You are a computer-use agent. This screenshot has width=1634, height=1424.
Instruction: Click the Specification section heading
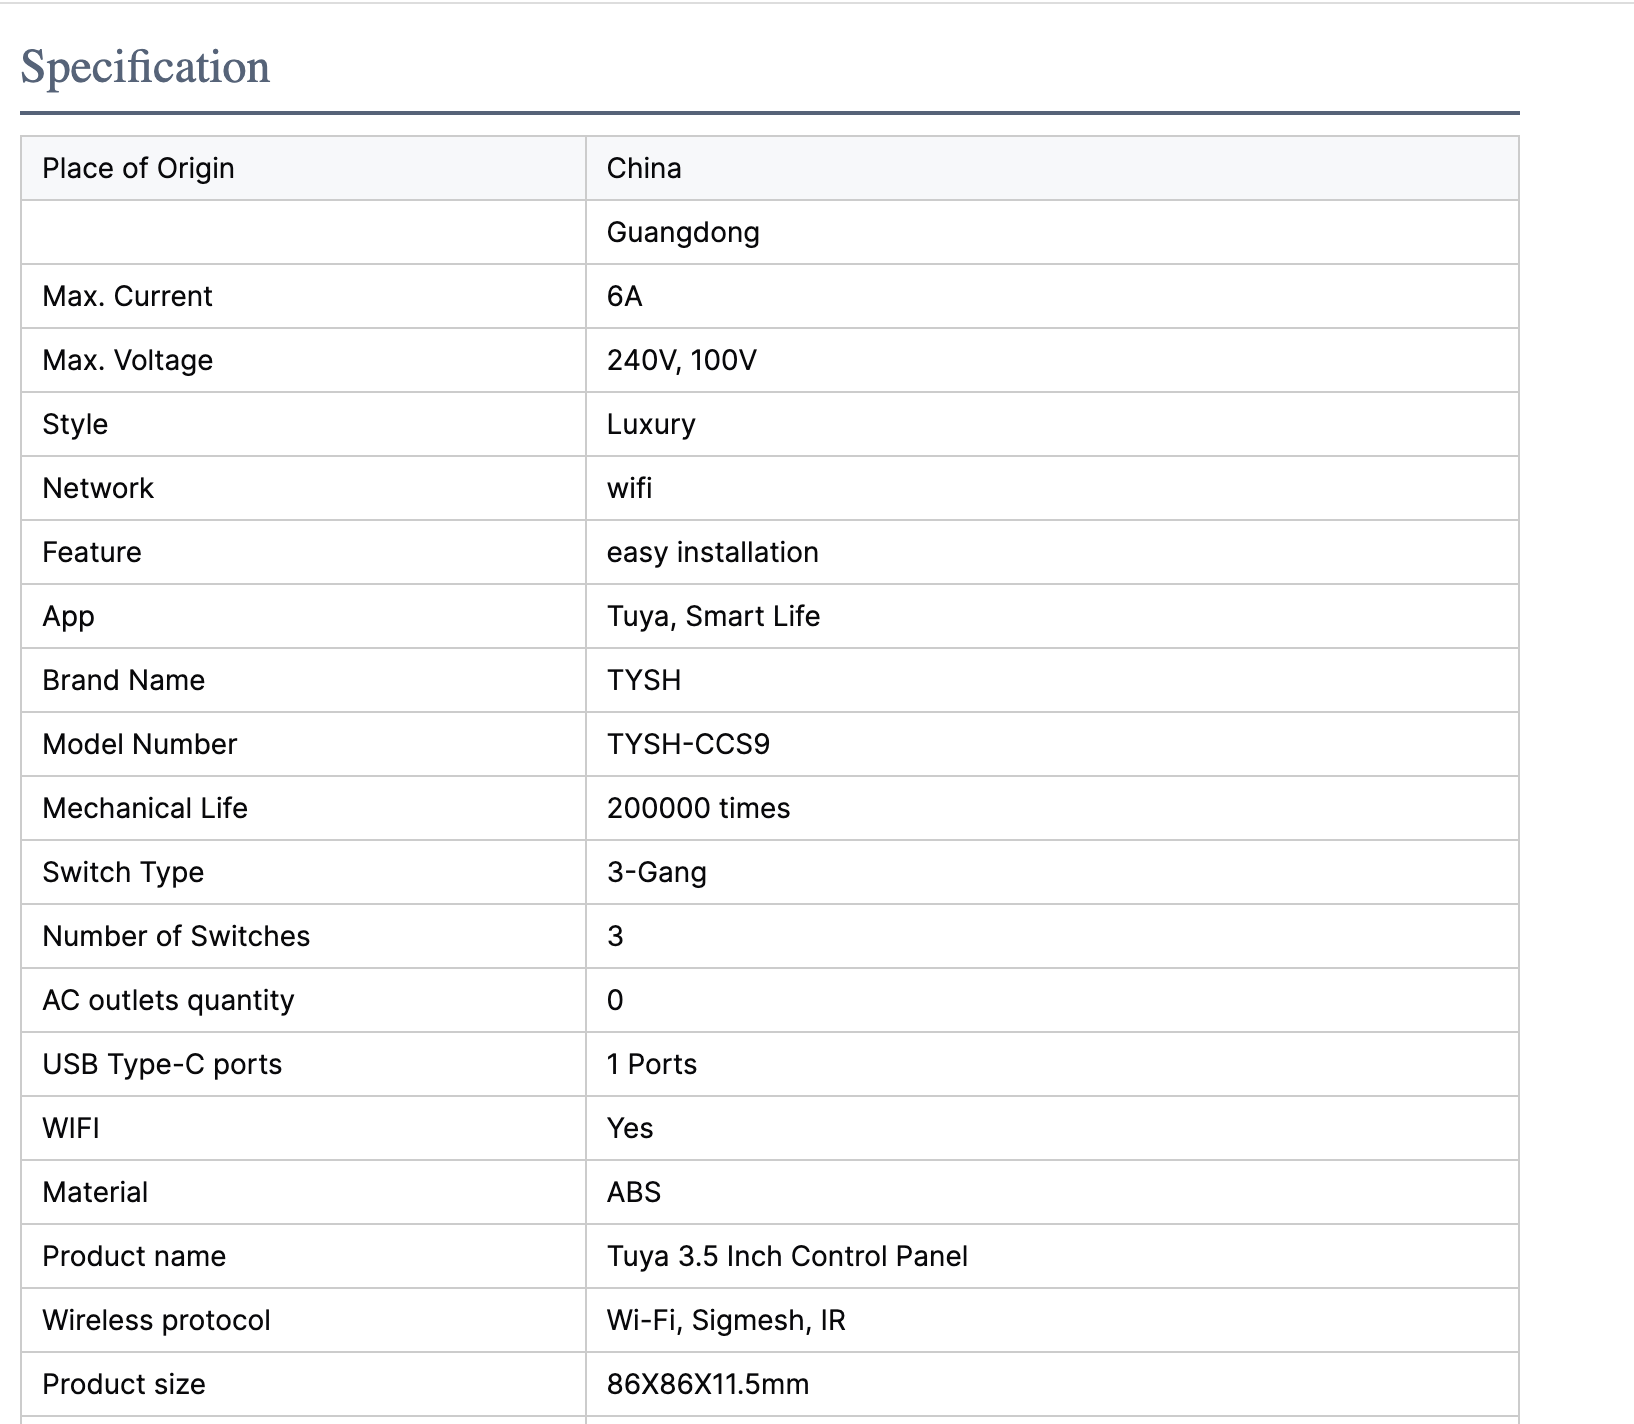coord(145,68)
